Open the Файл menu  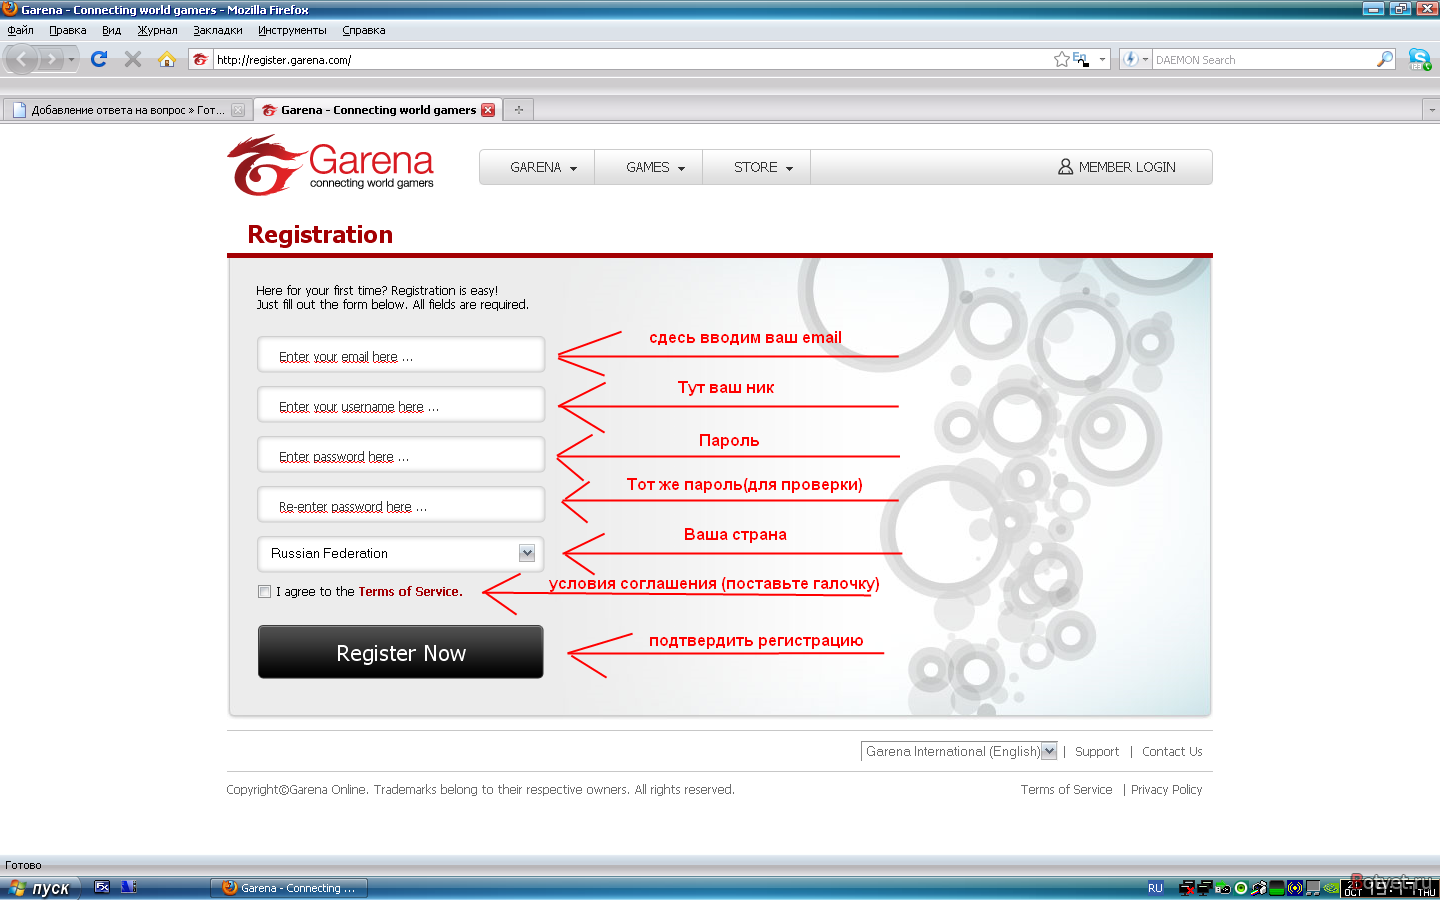tap(20, 30)
